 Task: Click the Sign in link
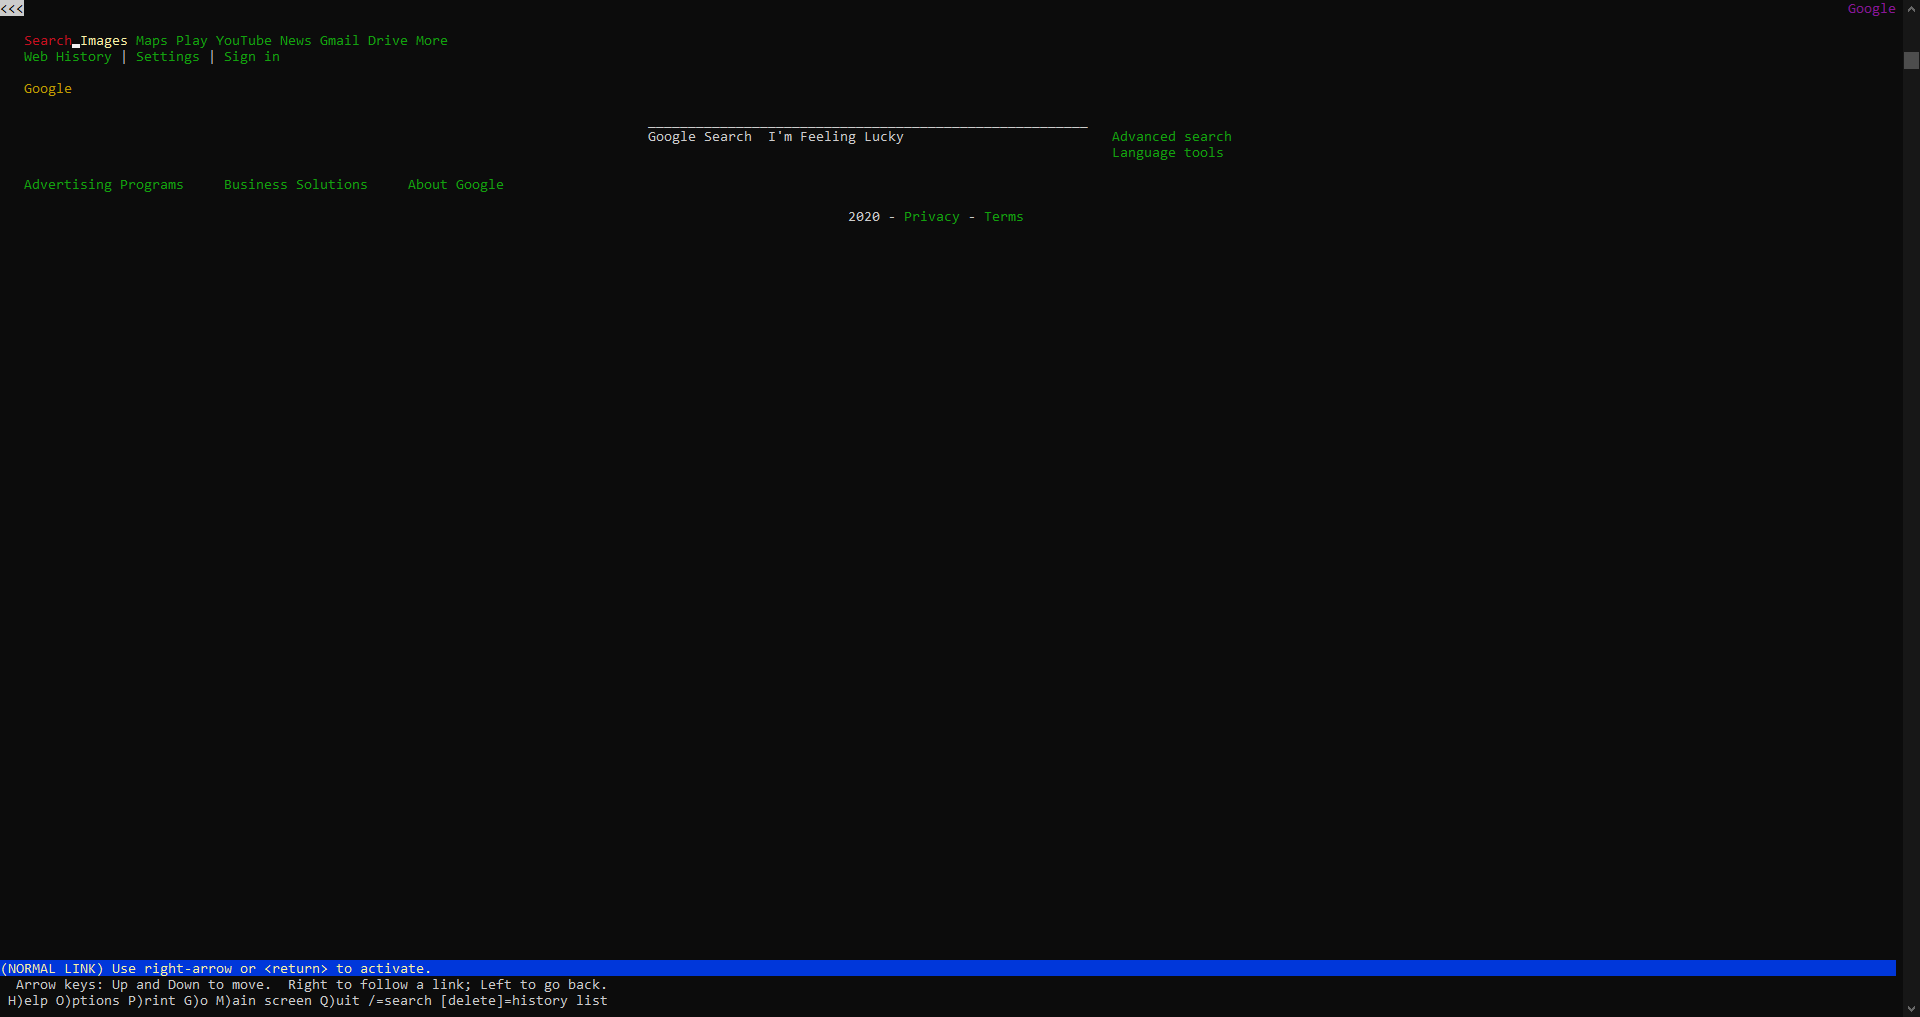[252, 57]
